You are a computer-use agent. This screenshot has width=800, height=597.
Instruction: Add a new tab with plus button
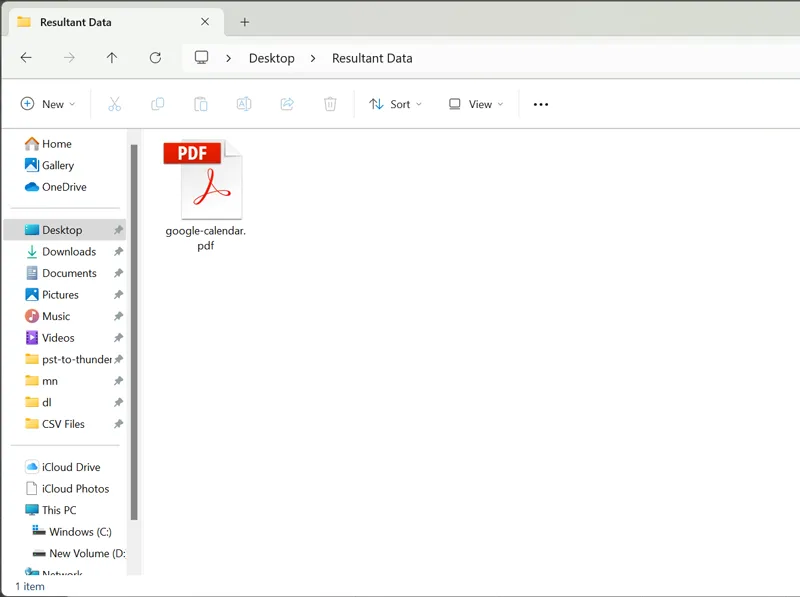coord(245,22)
